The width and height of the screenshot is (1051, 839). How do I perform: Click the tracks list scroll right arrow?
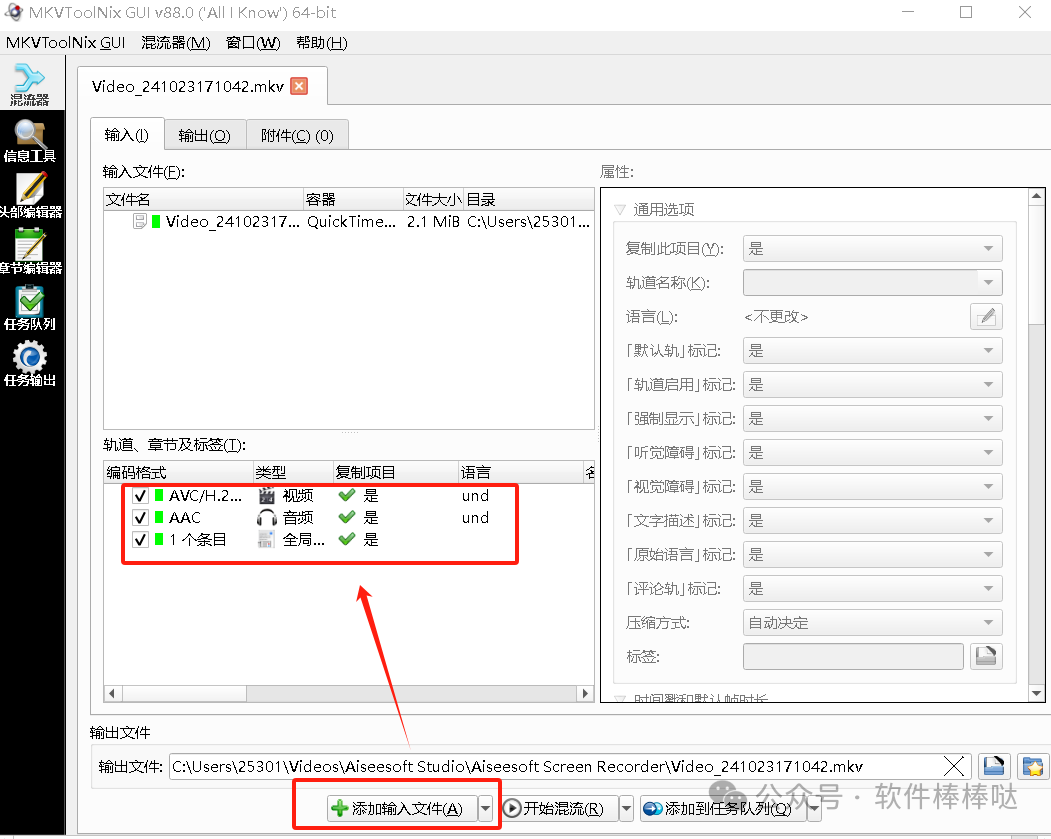coord(585,694)
